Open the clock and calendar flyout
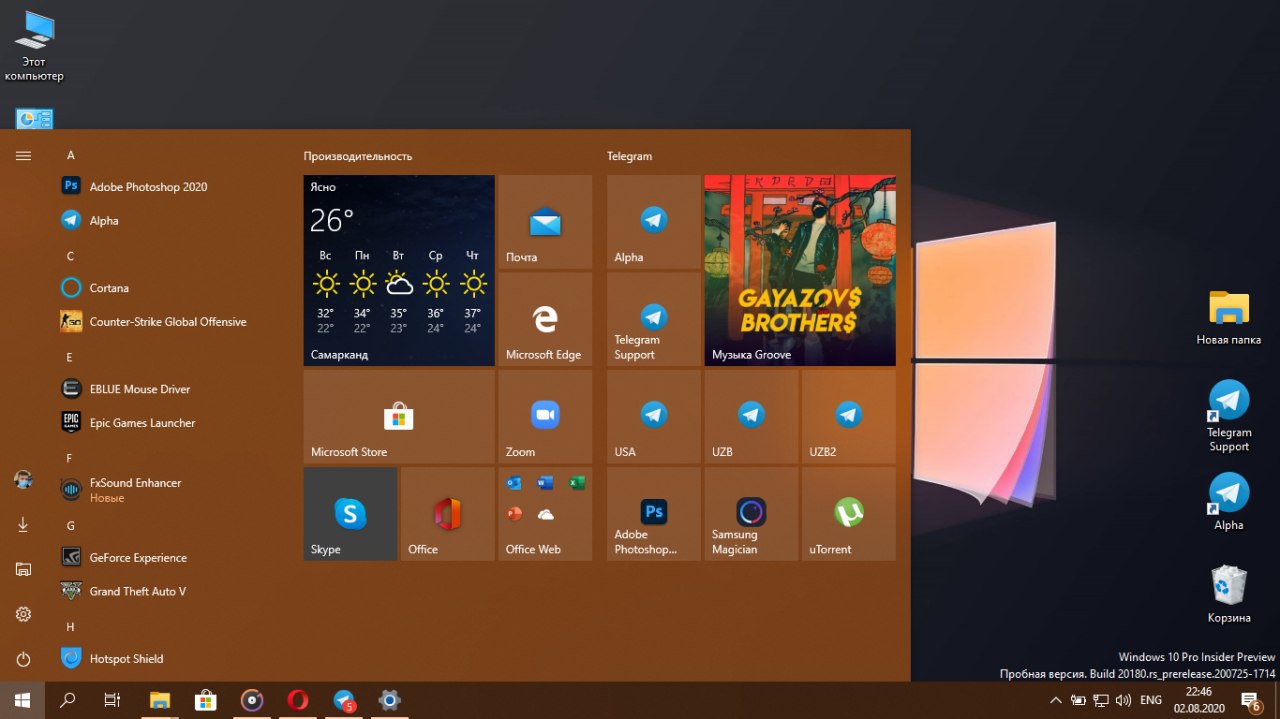 click(1199, 700)
